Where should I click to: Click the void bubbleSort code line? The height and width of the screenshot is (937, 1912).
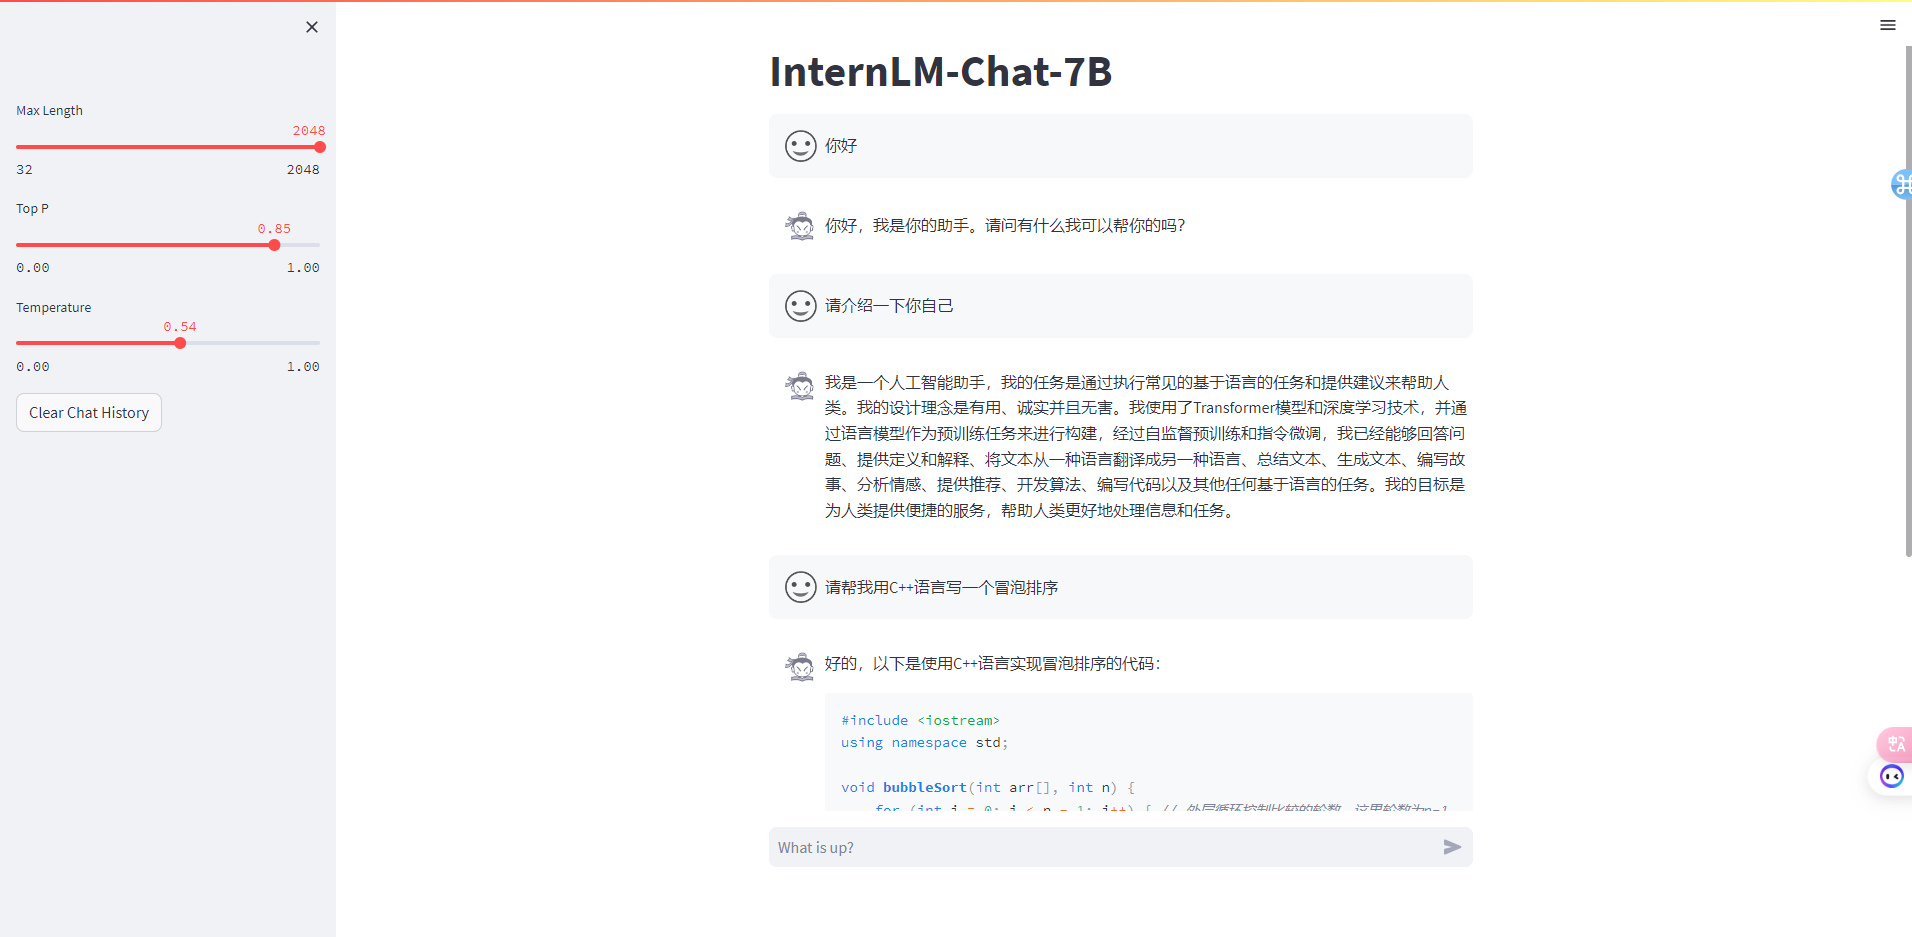click(x=988, y=787)
